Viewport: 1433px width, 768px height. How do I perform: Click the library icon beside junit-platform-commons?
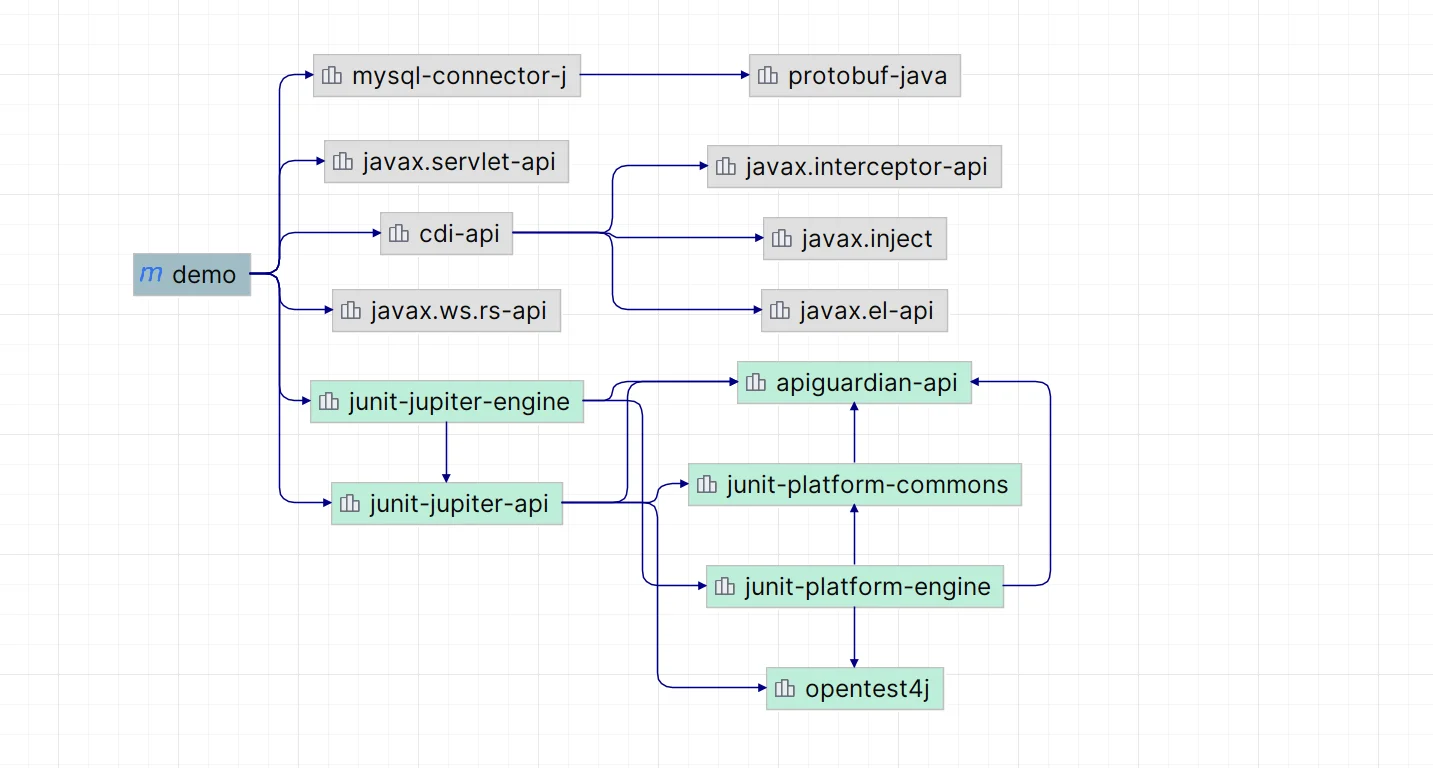707,485
